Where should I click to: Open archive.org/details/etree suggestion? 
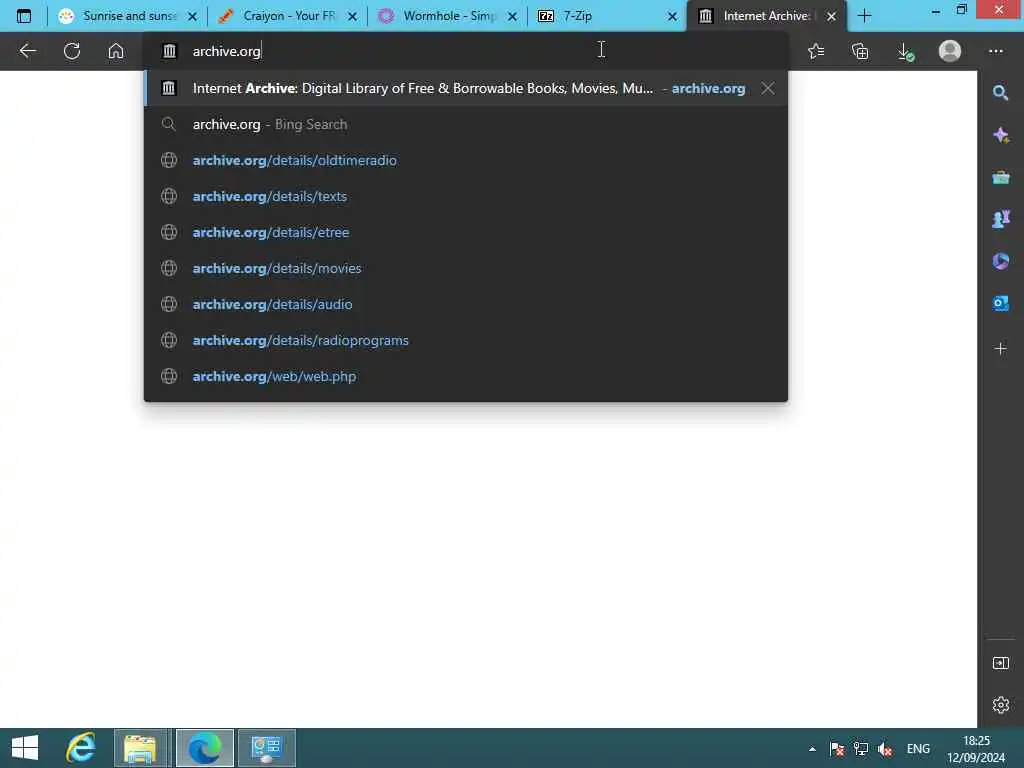[x=466, y=232]
